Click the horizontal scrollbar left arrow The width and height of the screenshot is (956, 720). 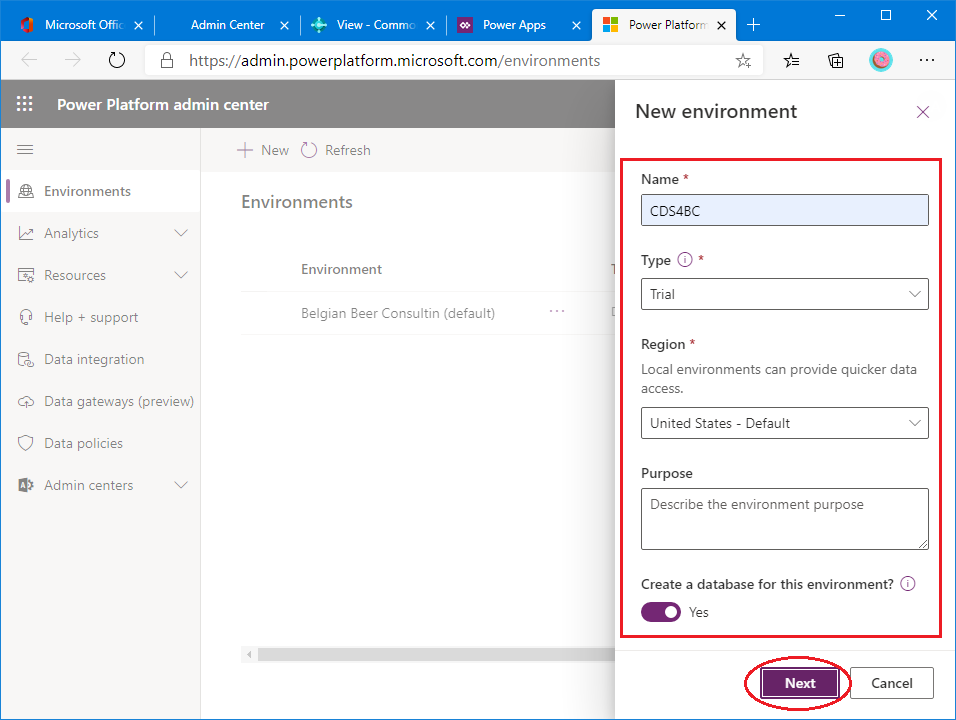pos(249,655)
